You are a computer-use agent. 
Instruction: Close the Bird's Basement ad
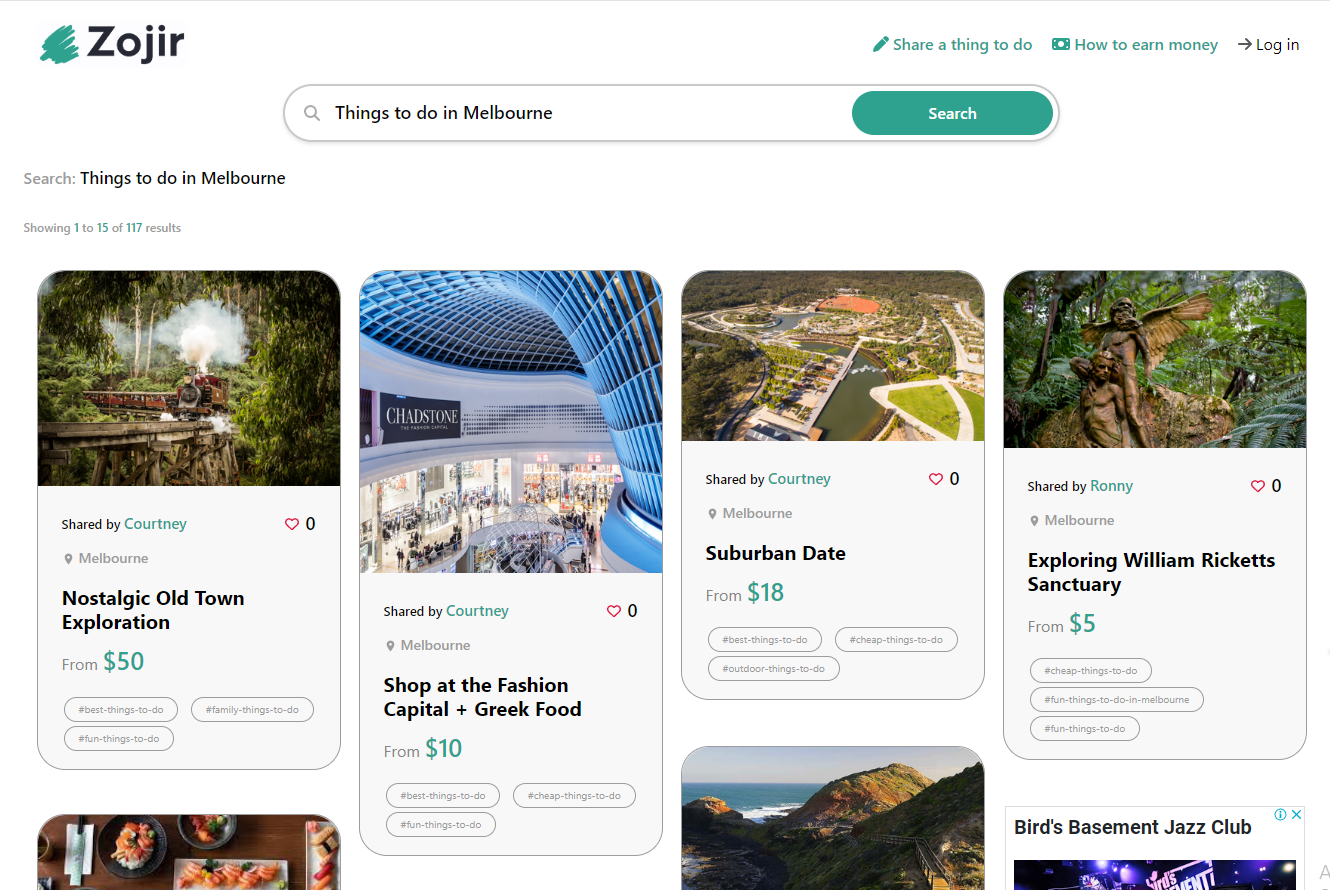(x=1296, y=815)
